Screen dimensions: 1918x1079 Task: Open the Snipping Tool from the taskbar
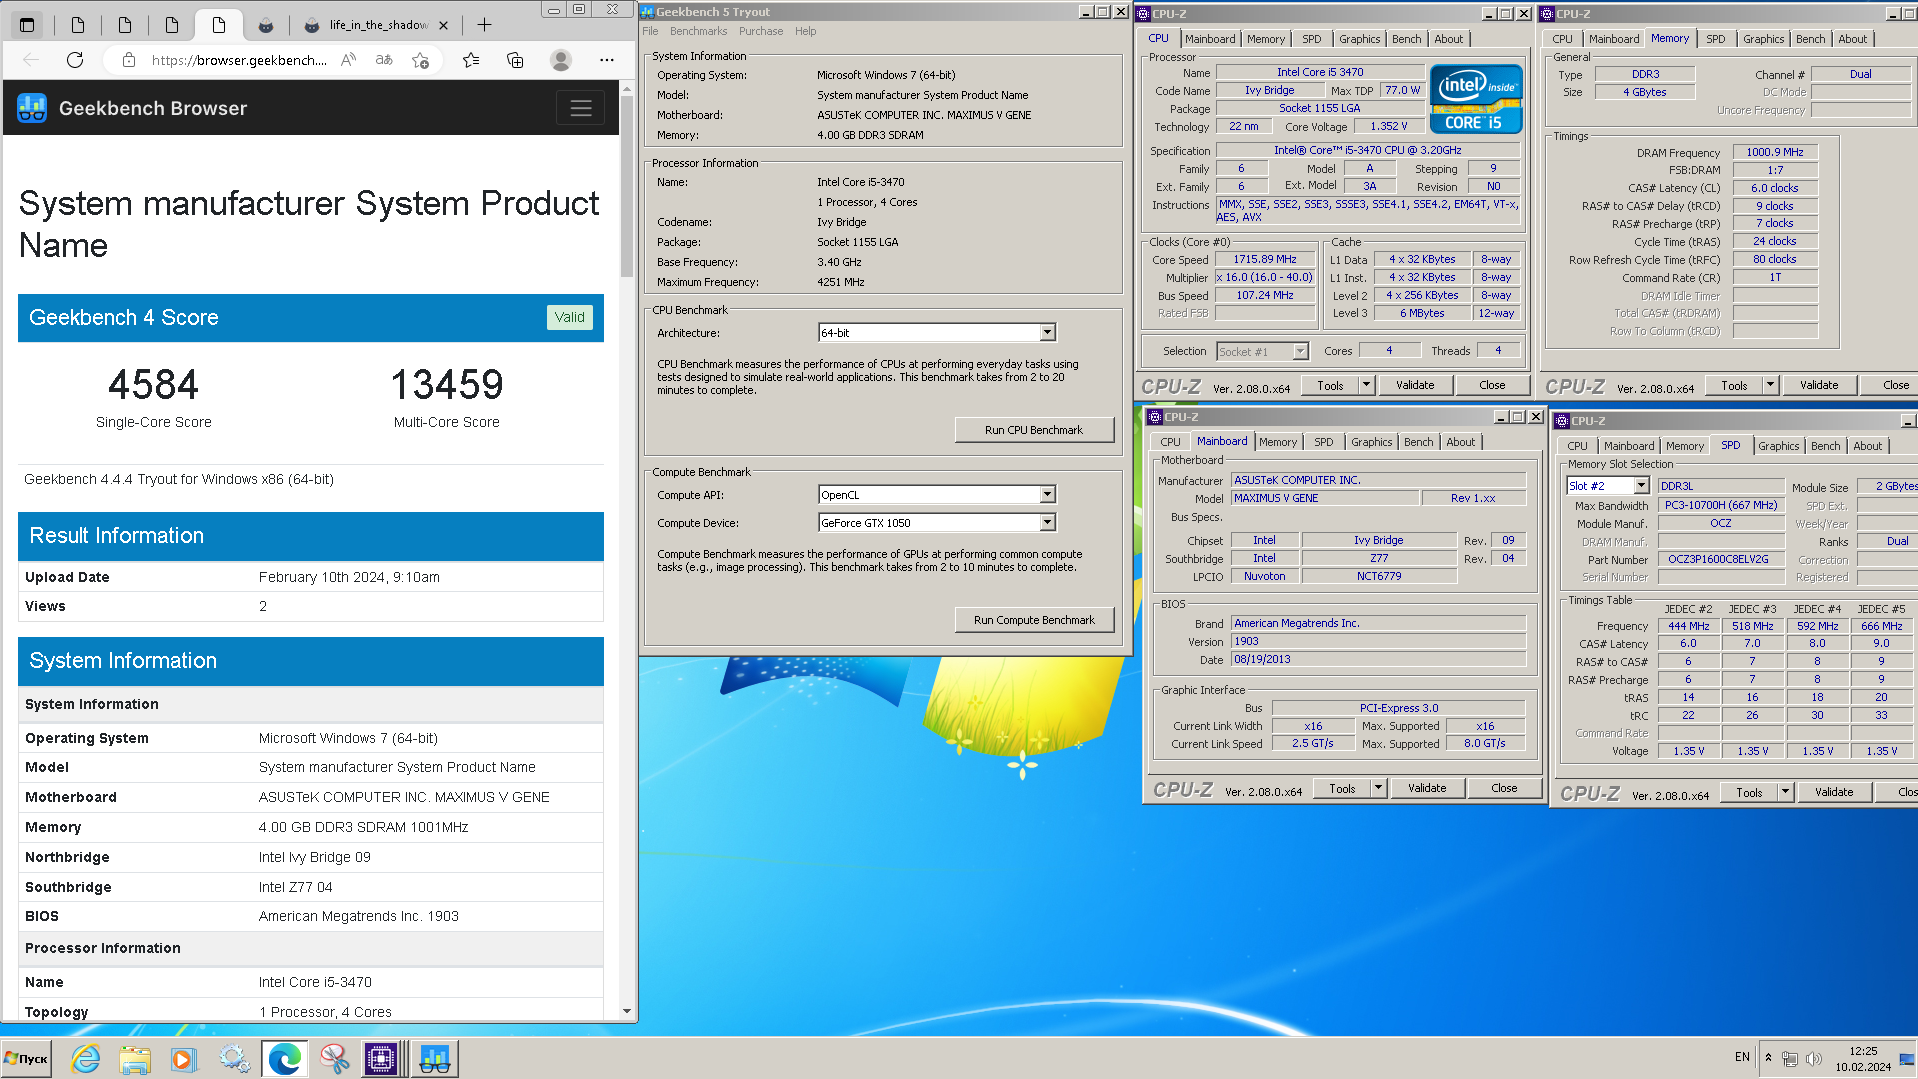point(334,1058)
